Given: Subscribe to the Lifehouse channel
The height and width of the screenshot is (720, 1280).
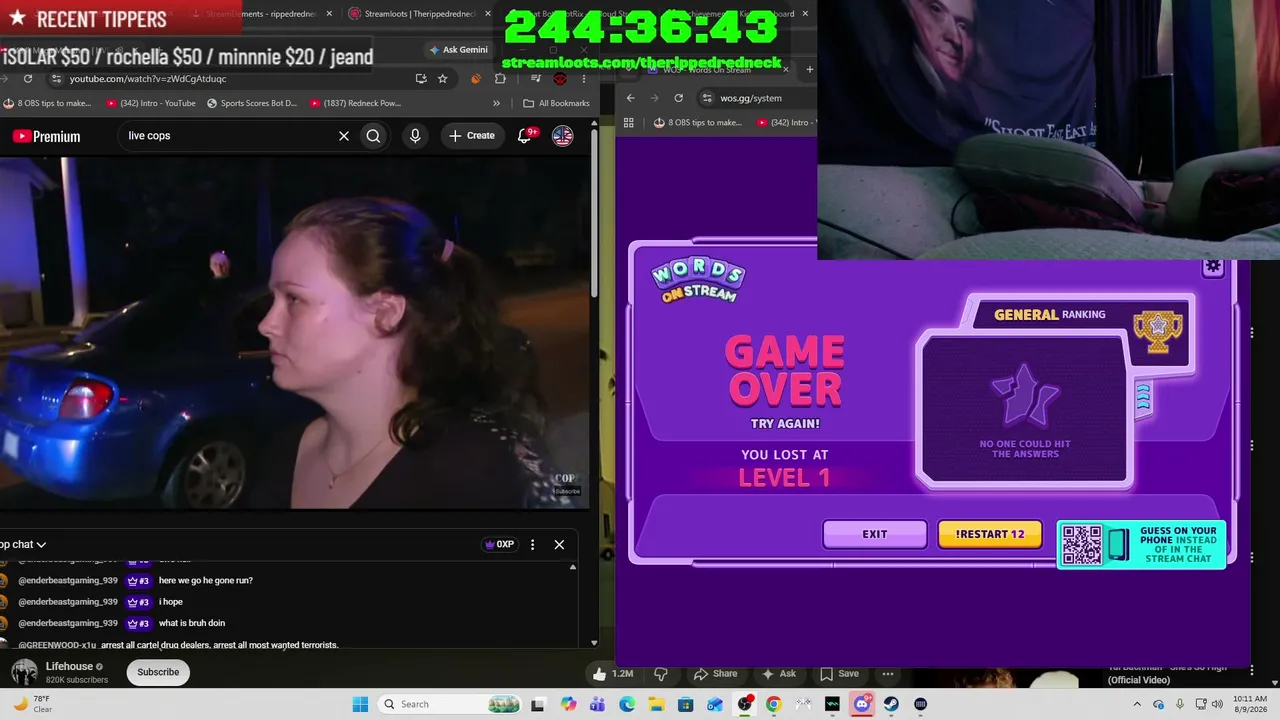Looking at the screenshot, I should [x=158, y=672].
